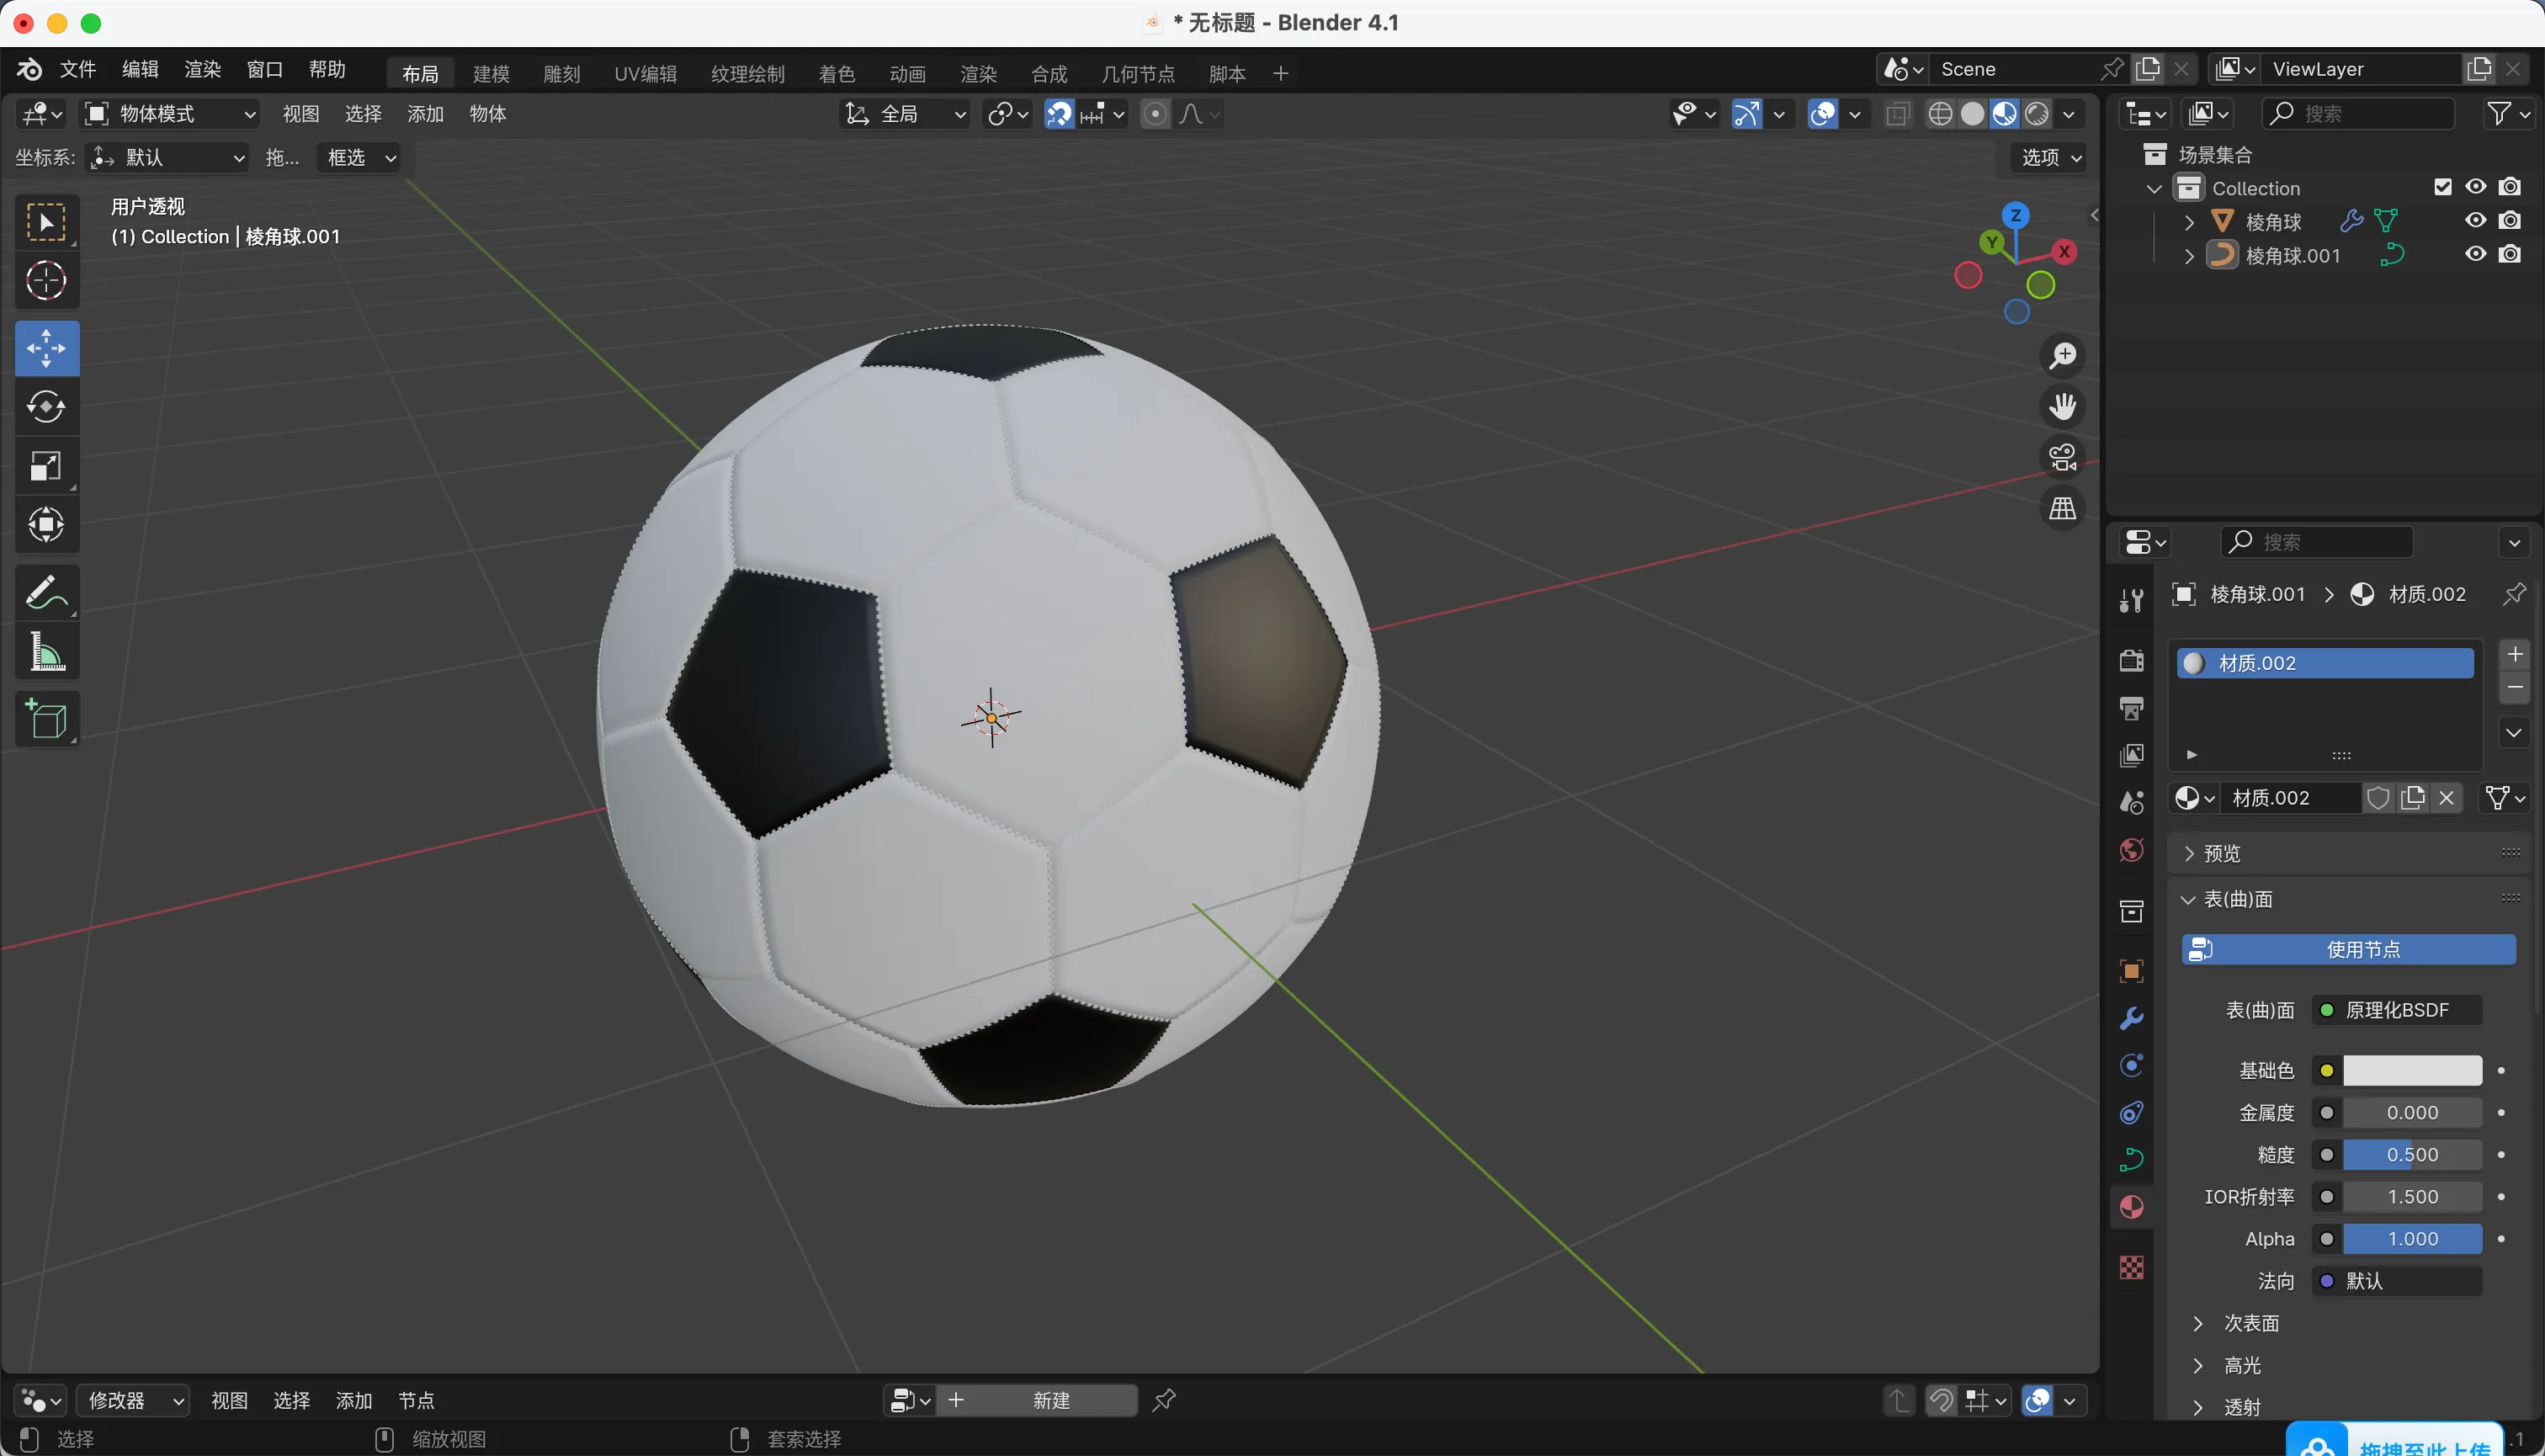The height and width of the screenshot is (1456, 2545).
Task: Select the Rotate tool in the toolbar
Action: click(x=46, y=407)
